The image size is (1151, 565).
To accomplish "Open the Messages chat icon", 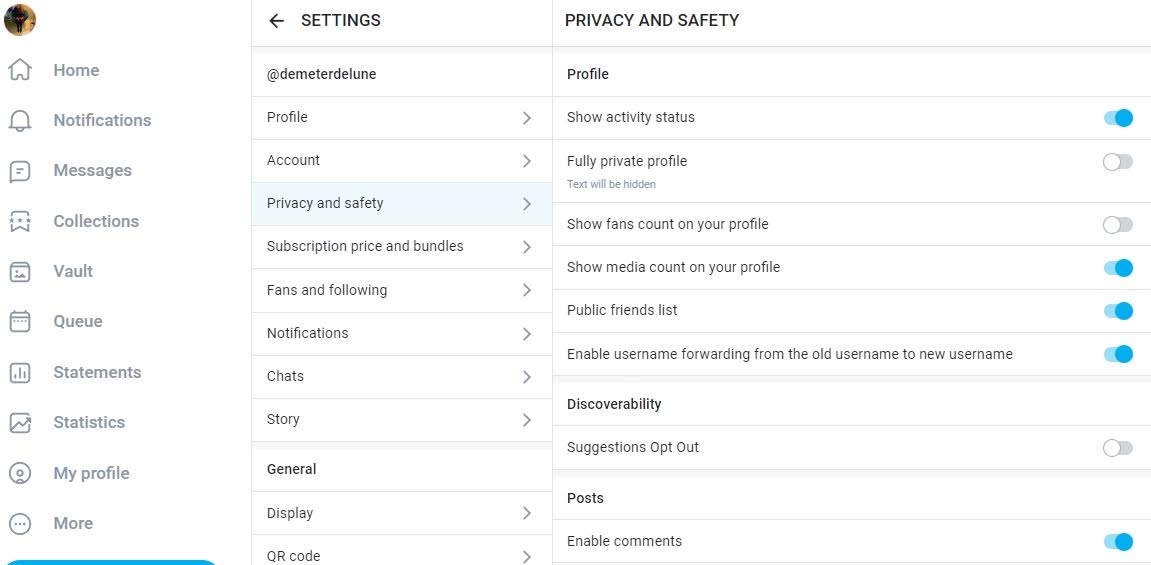I will tap(20, 171).
